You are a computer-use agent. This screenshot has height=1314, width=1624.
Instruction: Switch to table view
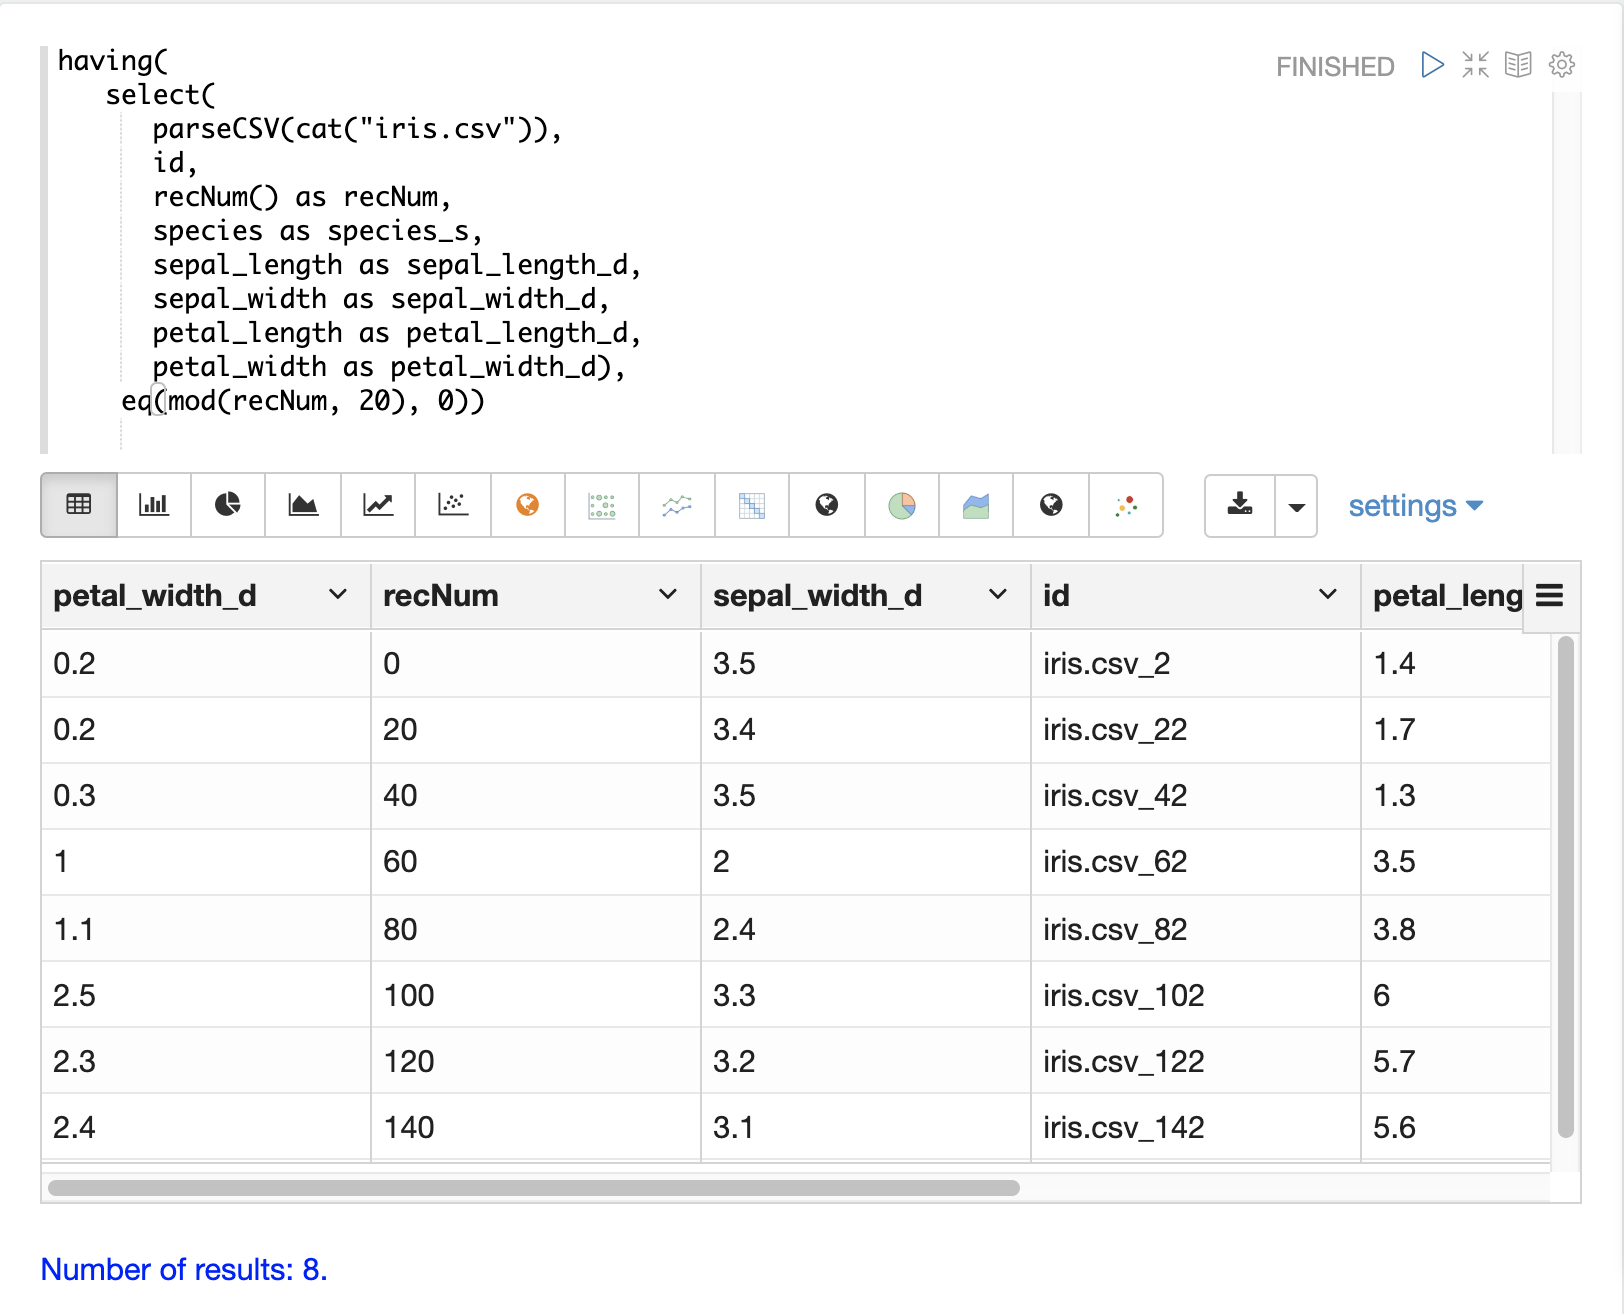pos(79,505)
